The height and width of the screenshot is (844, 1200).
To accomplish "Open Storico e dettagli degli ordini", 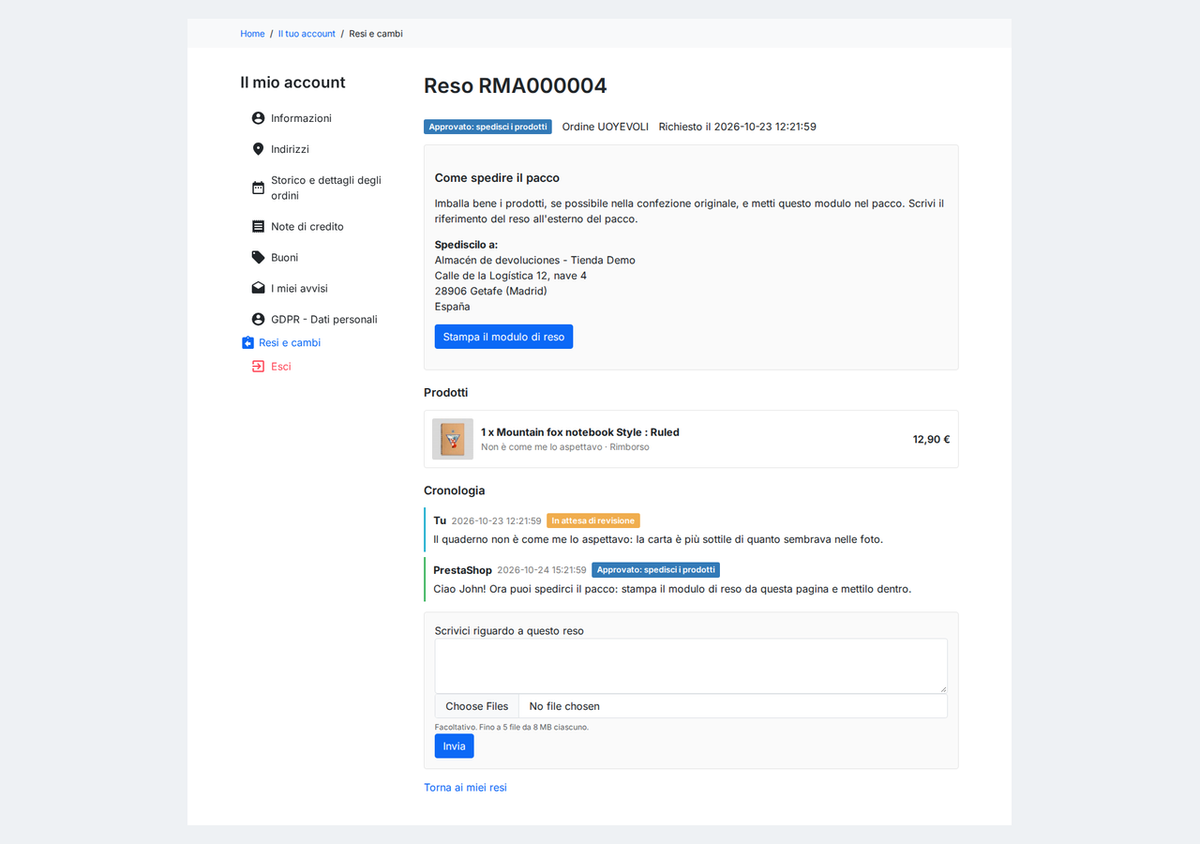I will coord(326,188).
